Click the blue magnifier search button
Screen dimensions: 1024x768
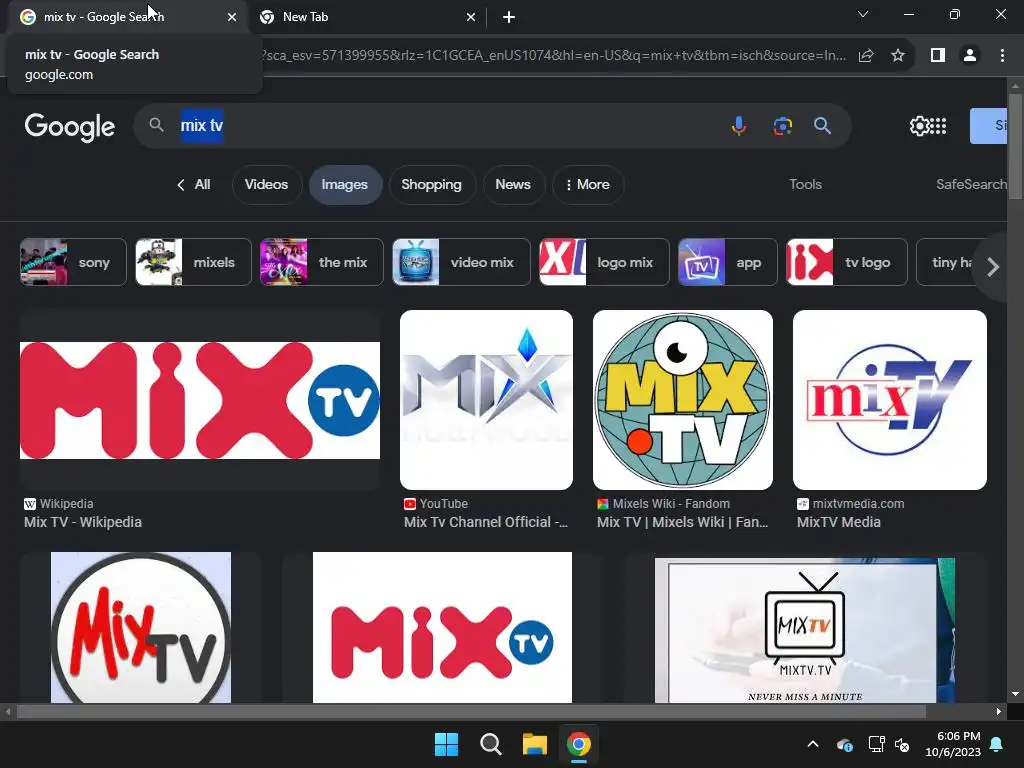[x=822, y=125]
